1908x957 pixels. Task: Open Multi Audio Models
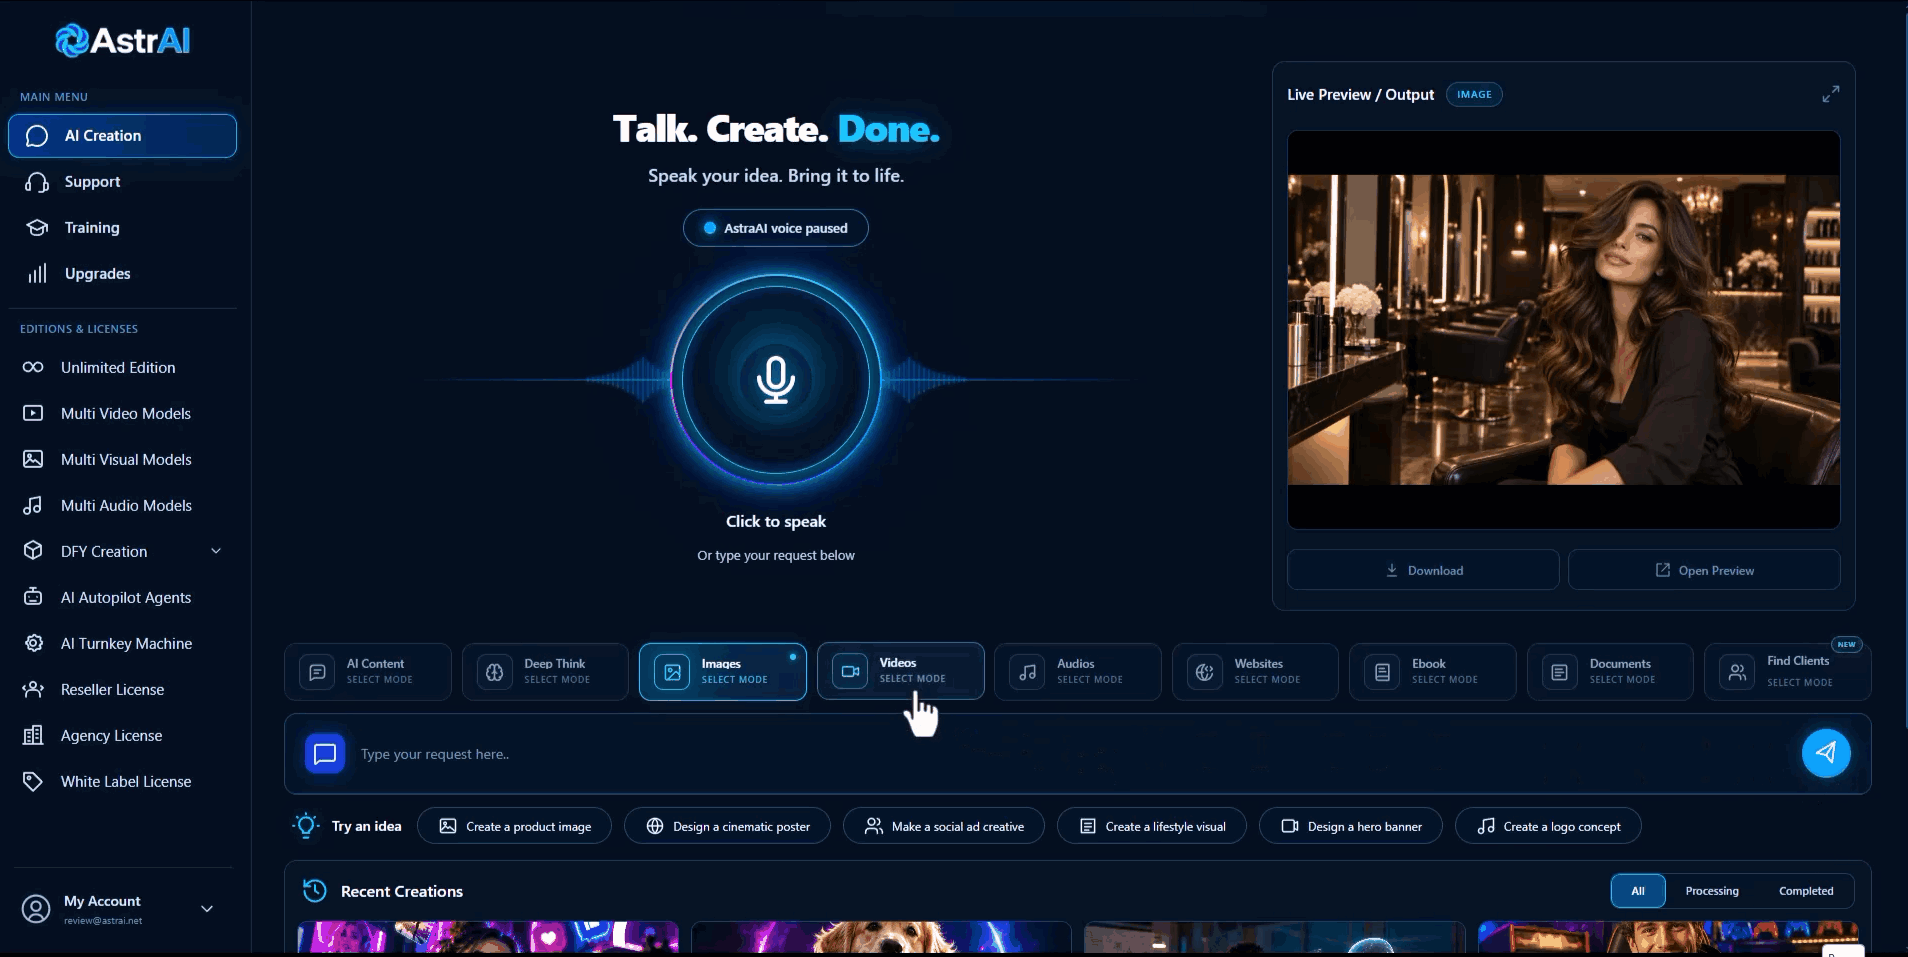click(x=122, y=506)
